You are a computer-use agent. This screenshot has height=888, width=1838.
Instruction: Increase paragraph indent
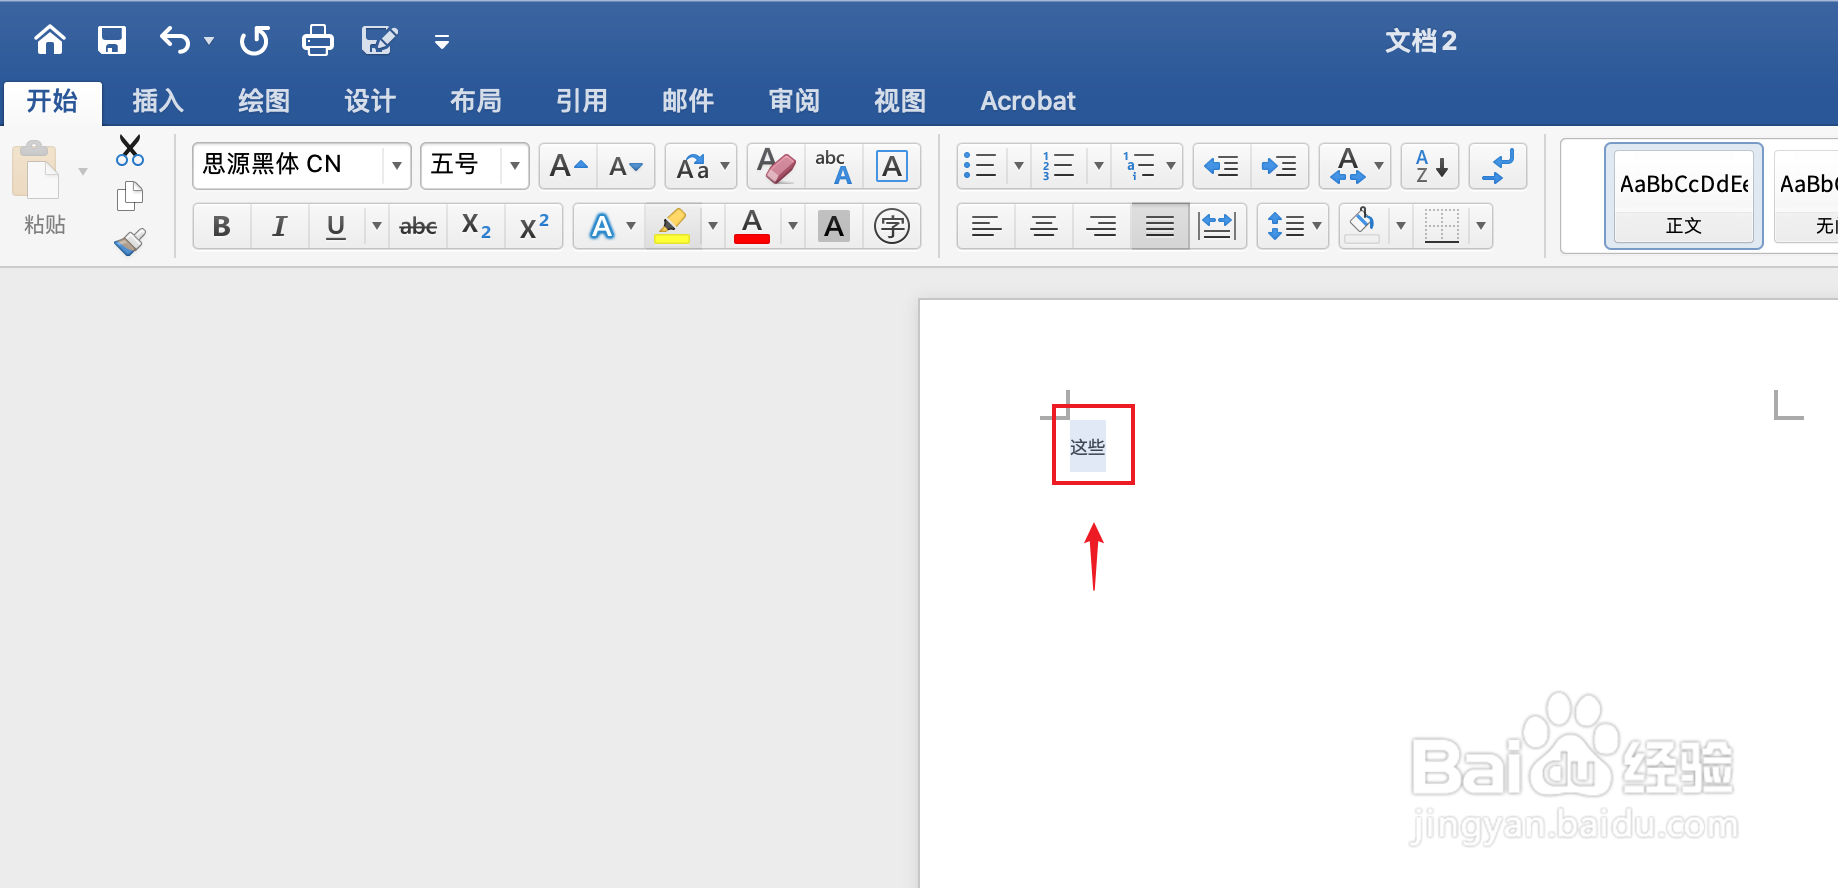[1279, 166]
